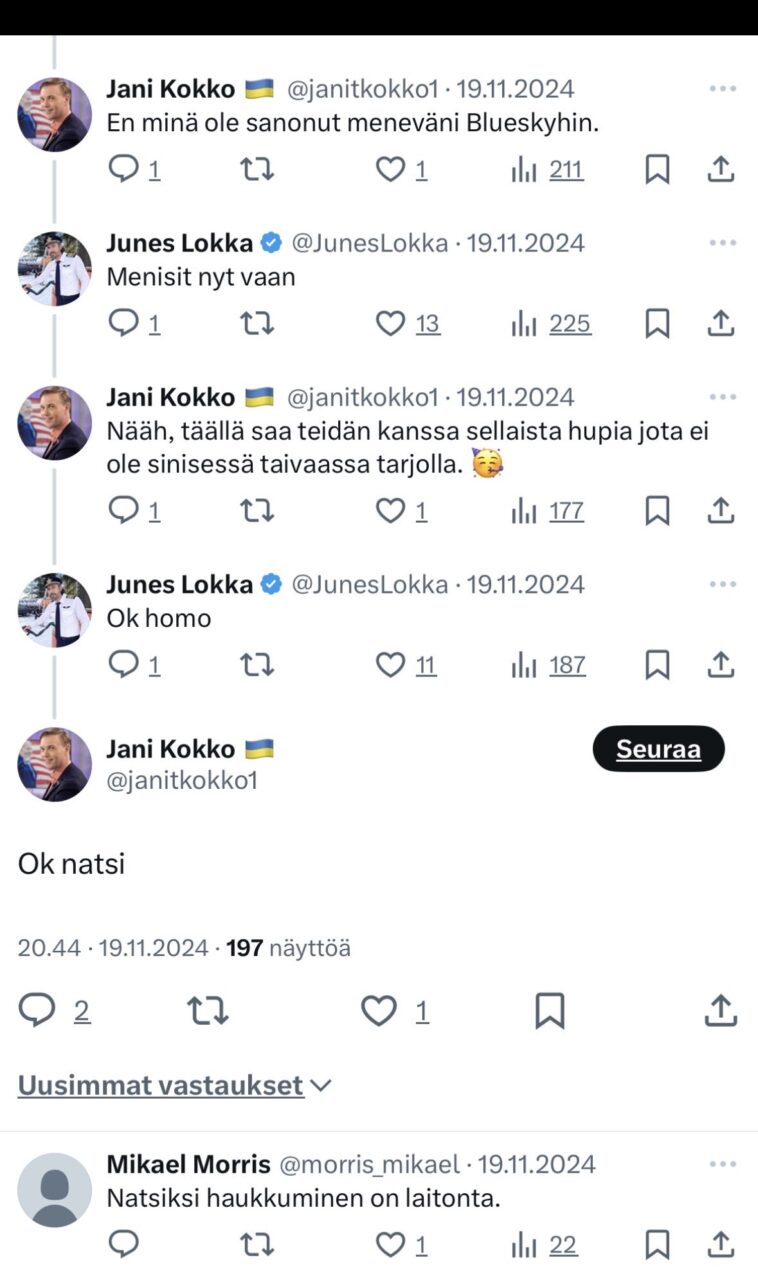Reply to the "Ok homo" tweet

(x=123, y=665)
